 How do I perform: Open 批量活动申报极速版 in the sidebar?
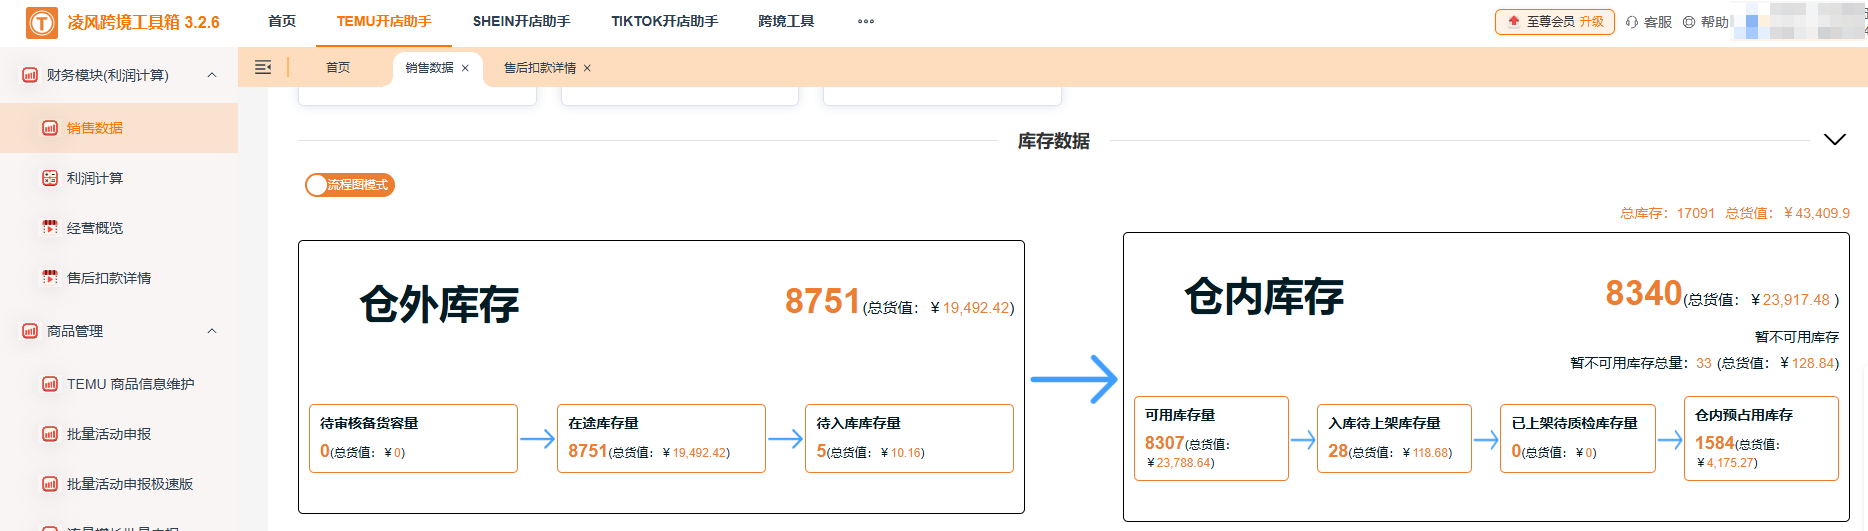point(119,484)
